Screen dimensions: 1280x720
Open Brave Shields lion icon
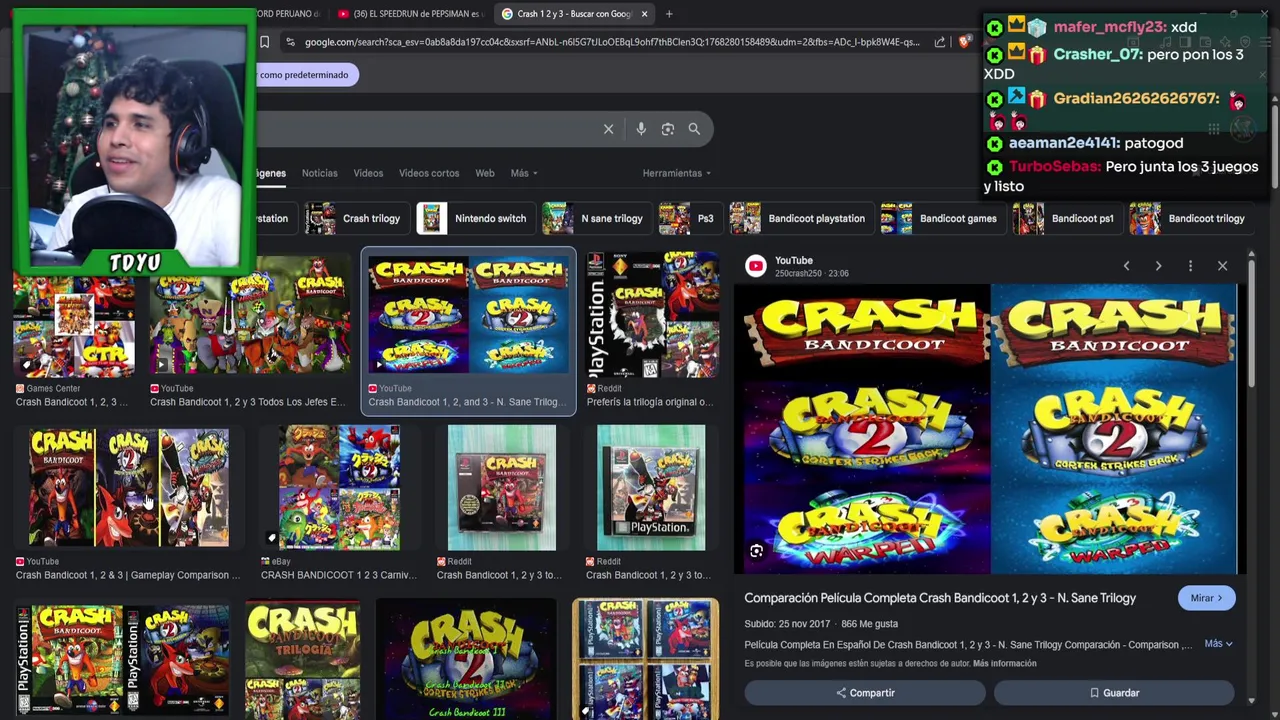(x=964, y=42)
